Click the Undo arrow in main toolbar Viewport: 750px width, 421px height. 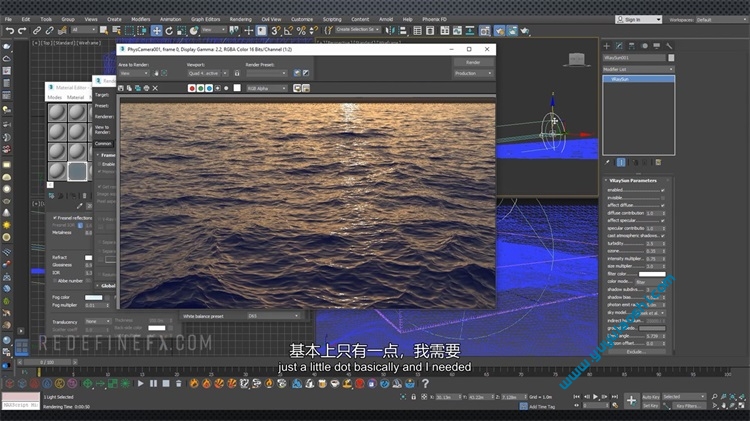[10, 31]
